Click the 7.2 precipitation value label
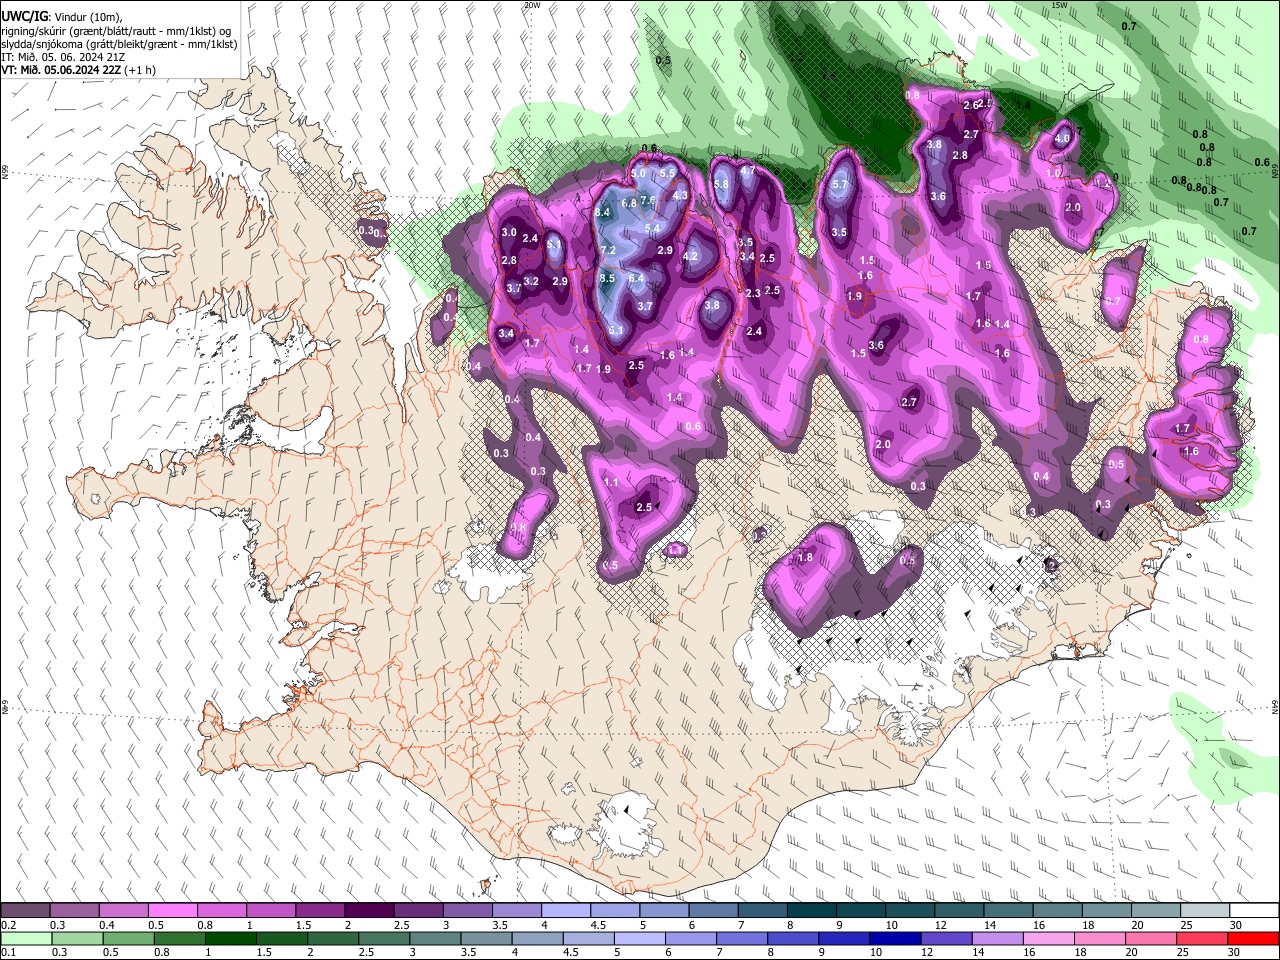The height and width of the screenshot is (960, 1280). (x=608, y=250)
